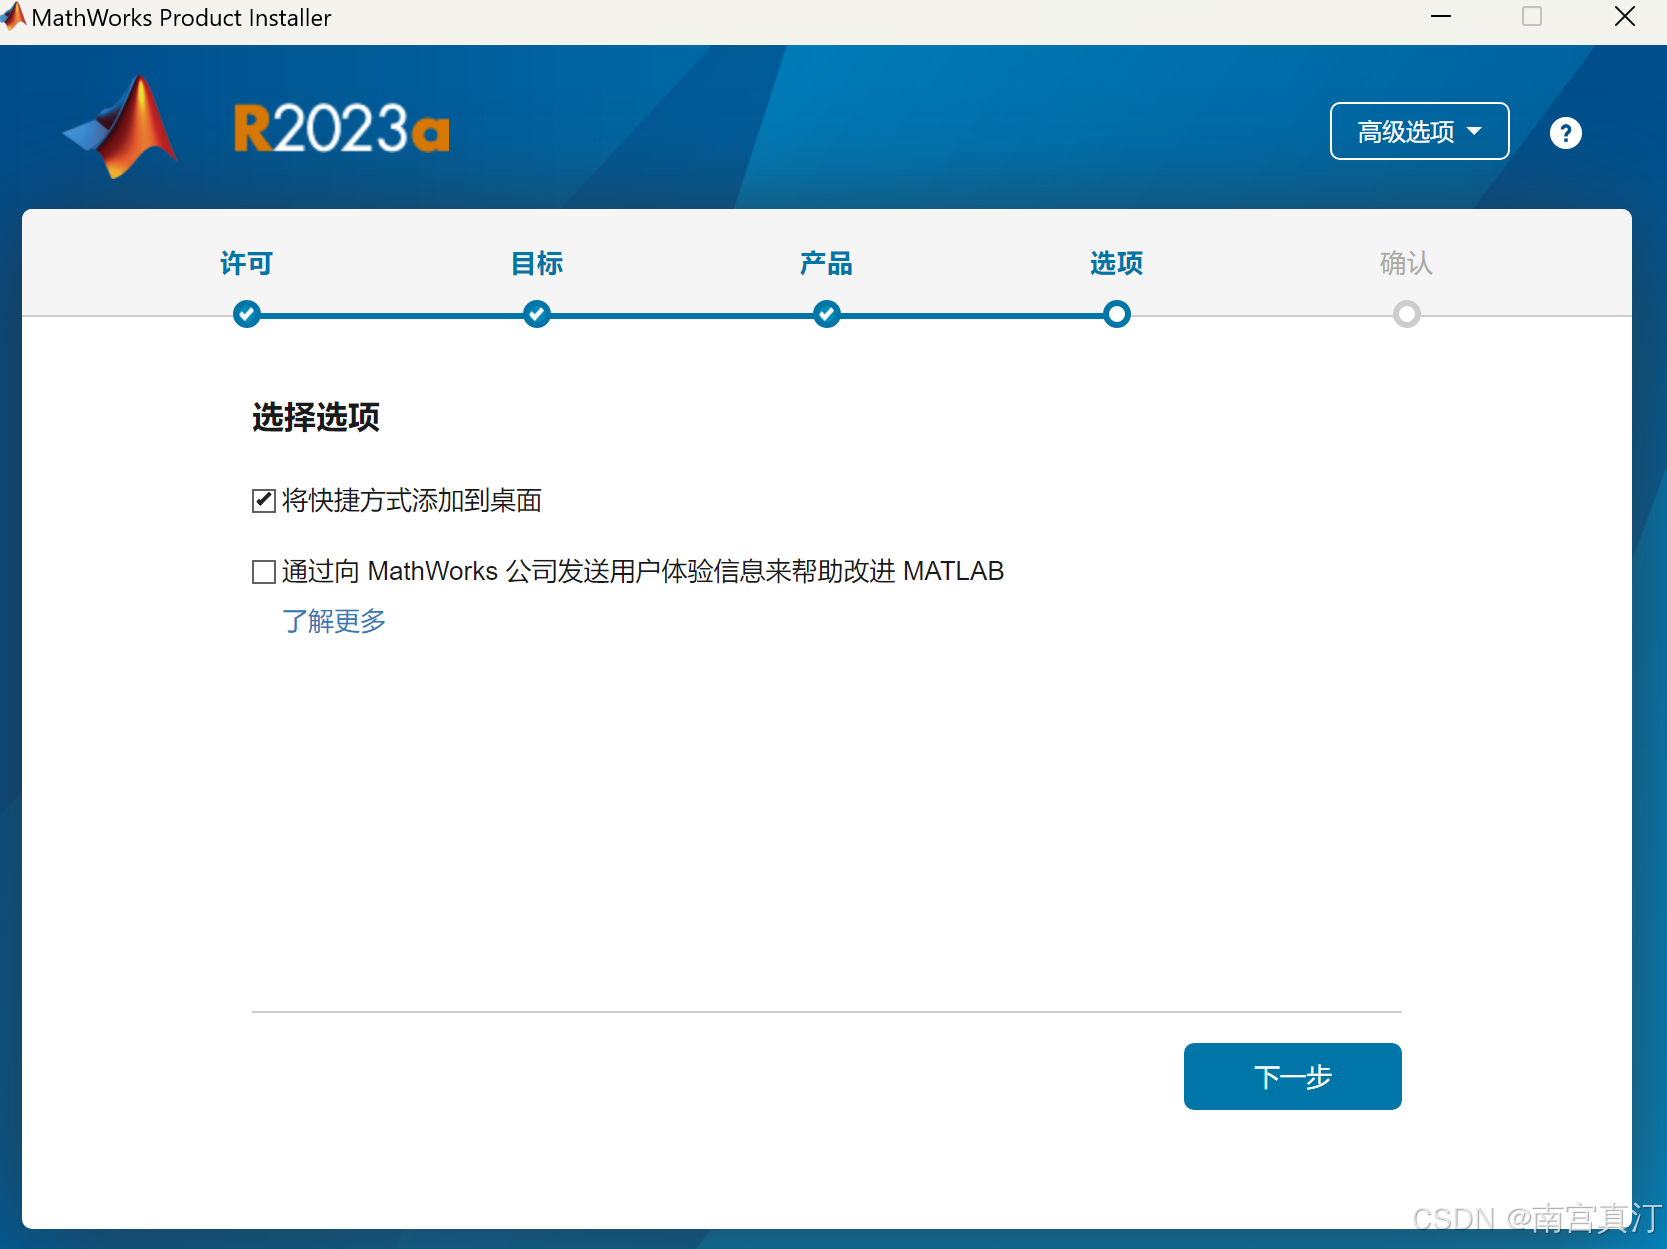
Task: Open the 高级选项 dropdown
Action: [x=1419, y=131]
